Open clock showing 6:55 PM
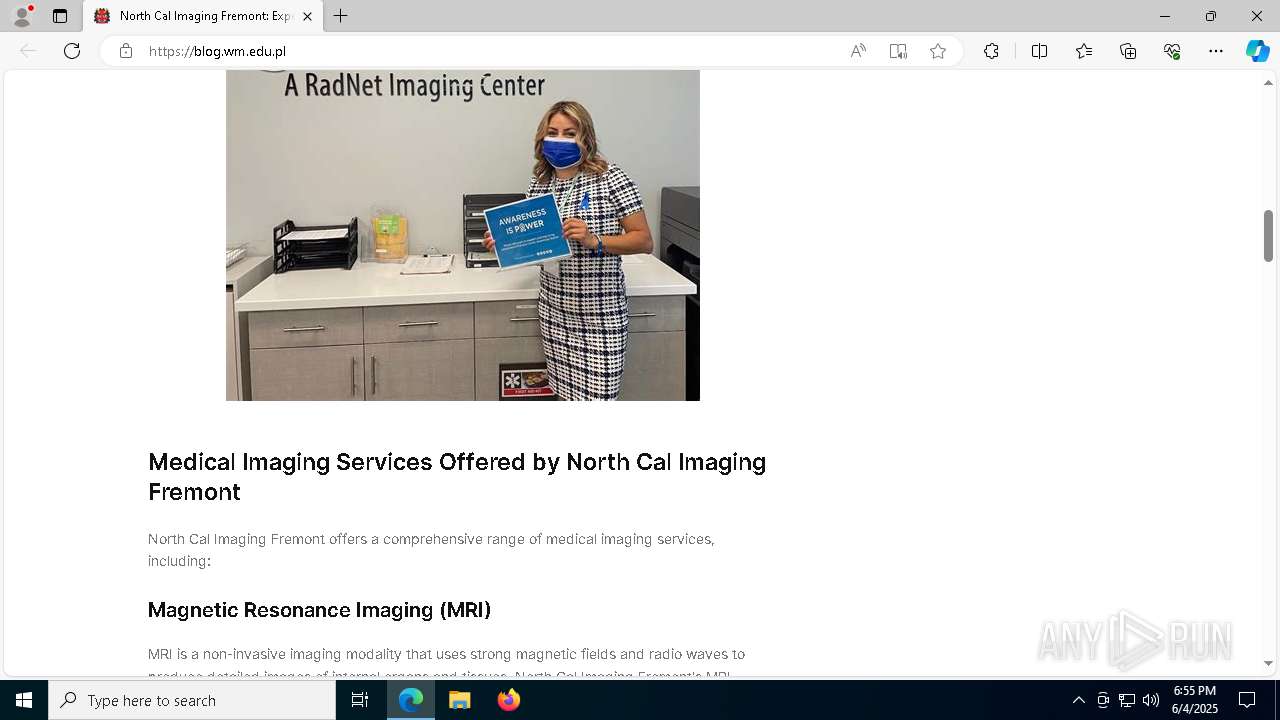The width and height of the screenshot is (1280, 720). [1195, 700]
